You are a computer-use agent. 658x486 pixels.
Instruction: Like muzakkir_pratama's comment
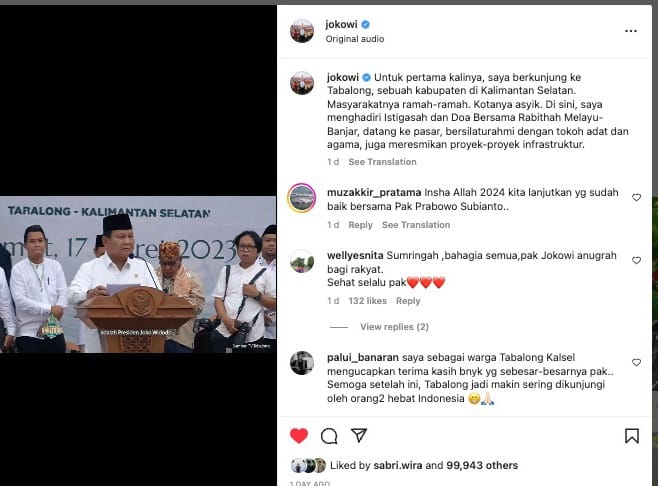637,197
